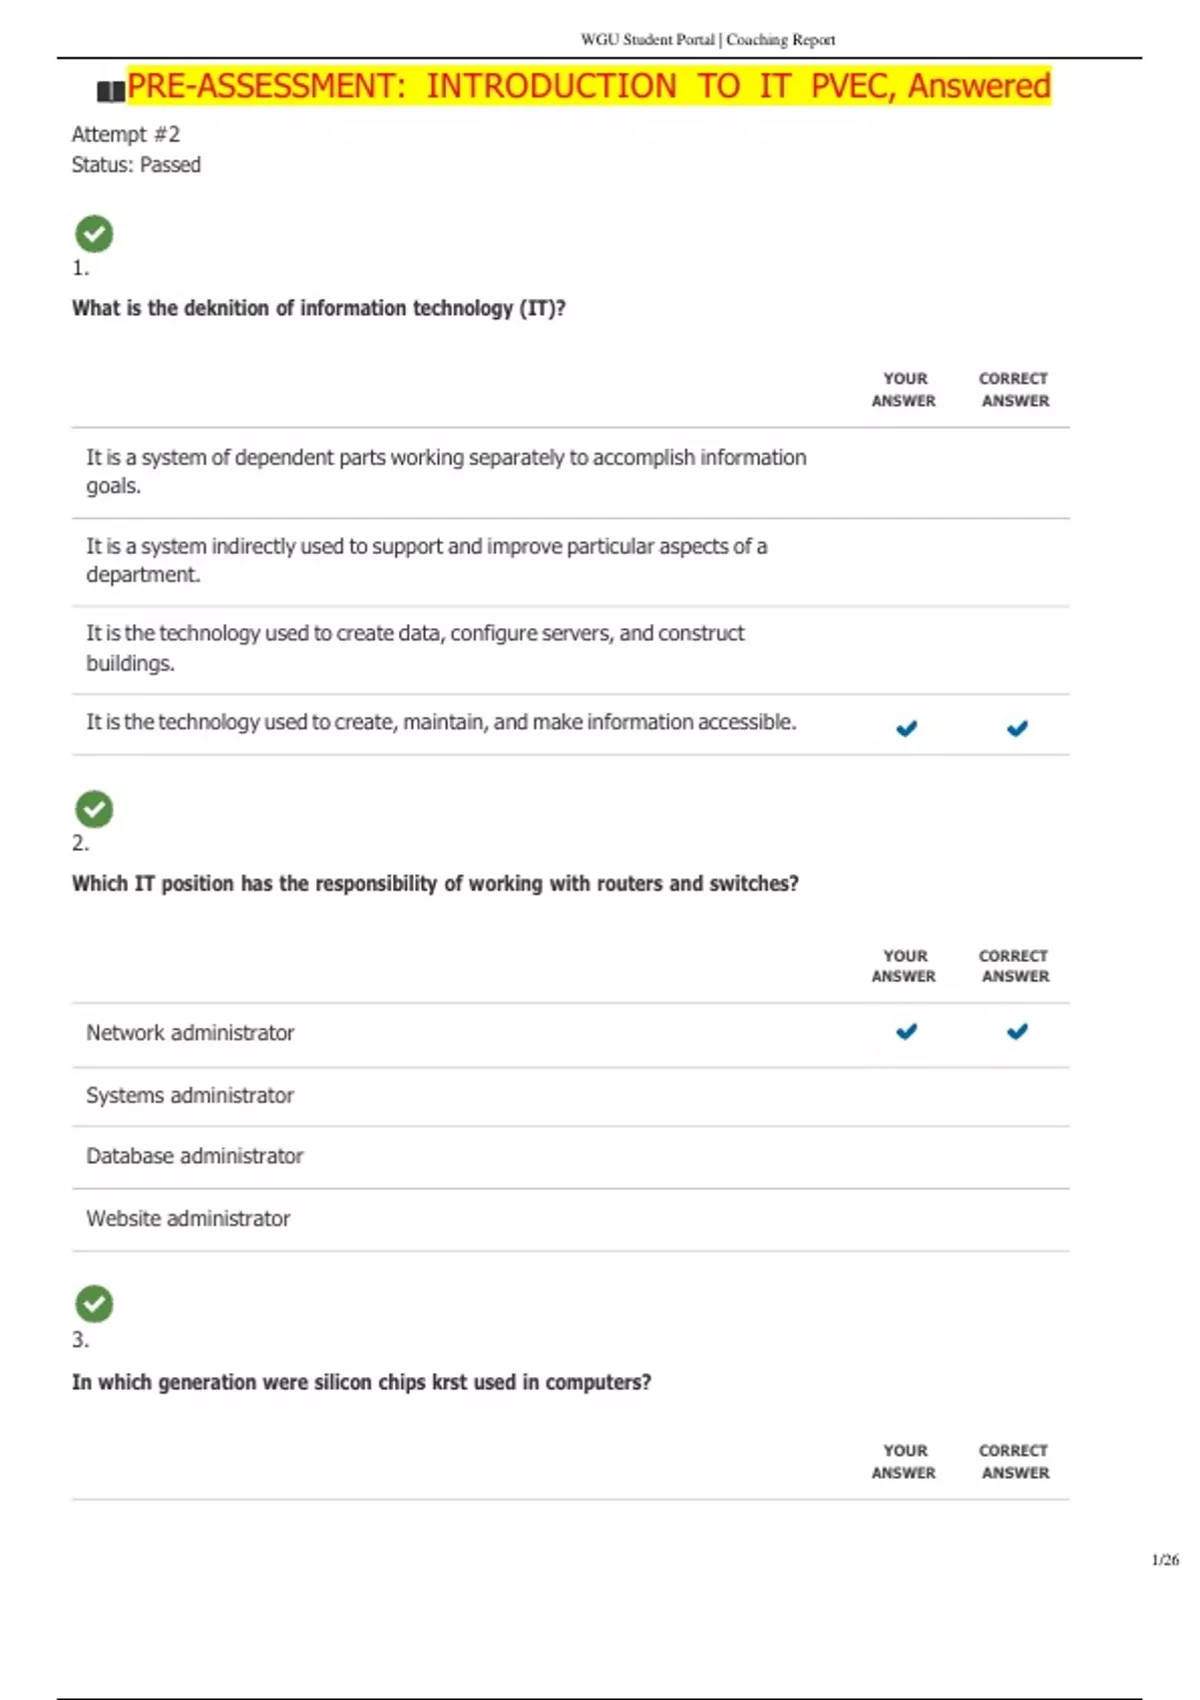Click the book icon beside the title
1200x1700 pixels.
point(110,92)
